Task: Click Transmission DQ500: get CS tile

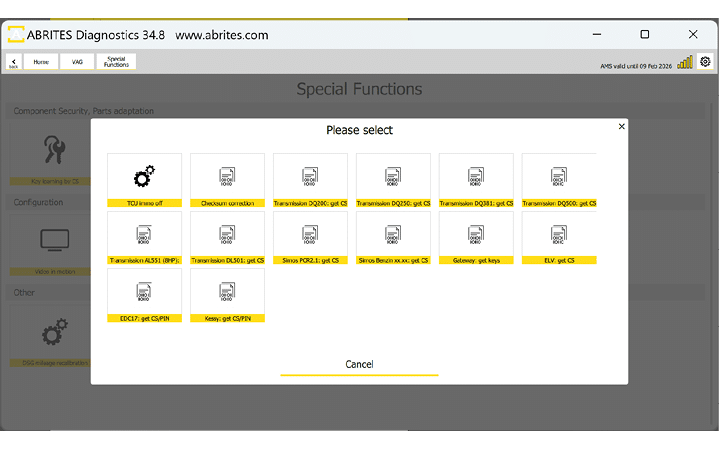Action: [x=558, y=180]
